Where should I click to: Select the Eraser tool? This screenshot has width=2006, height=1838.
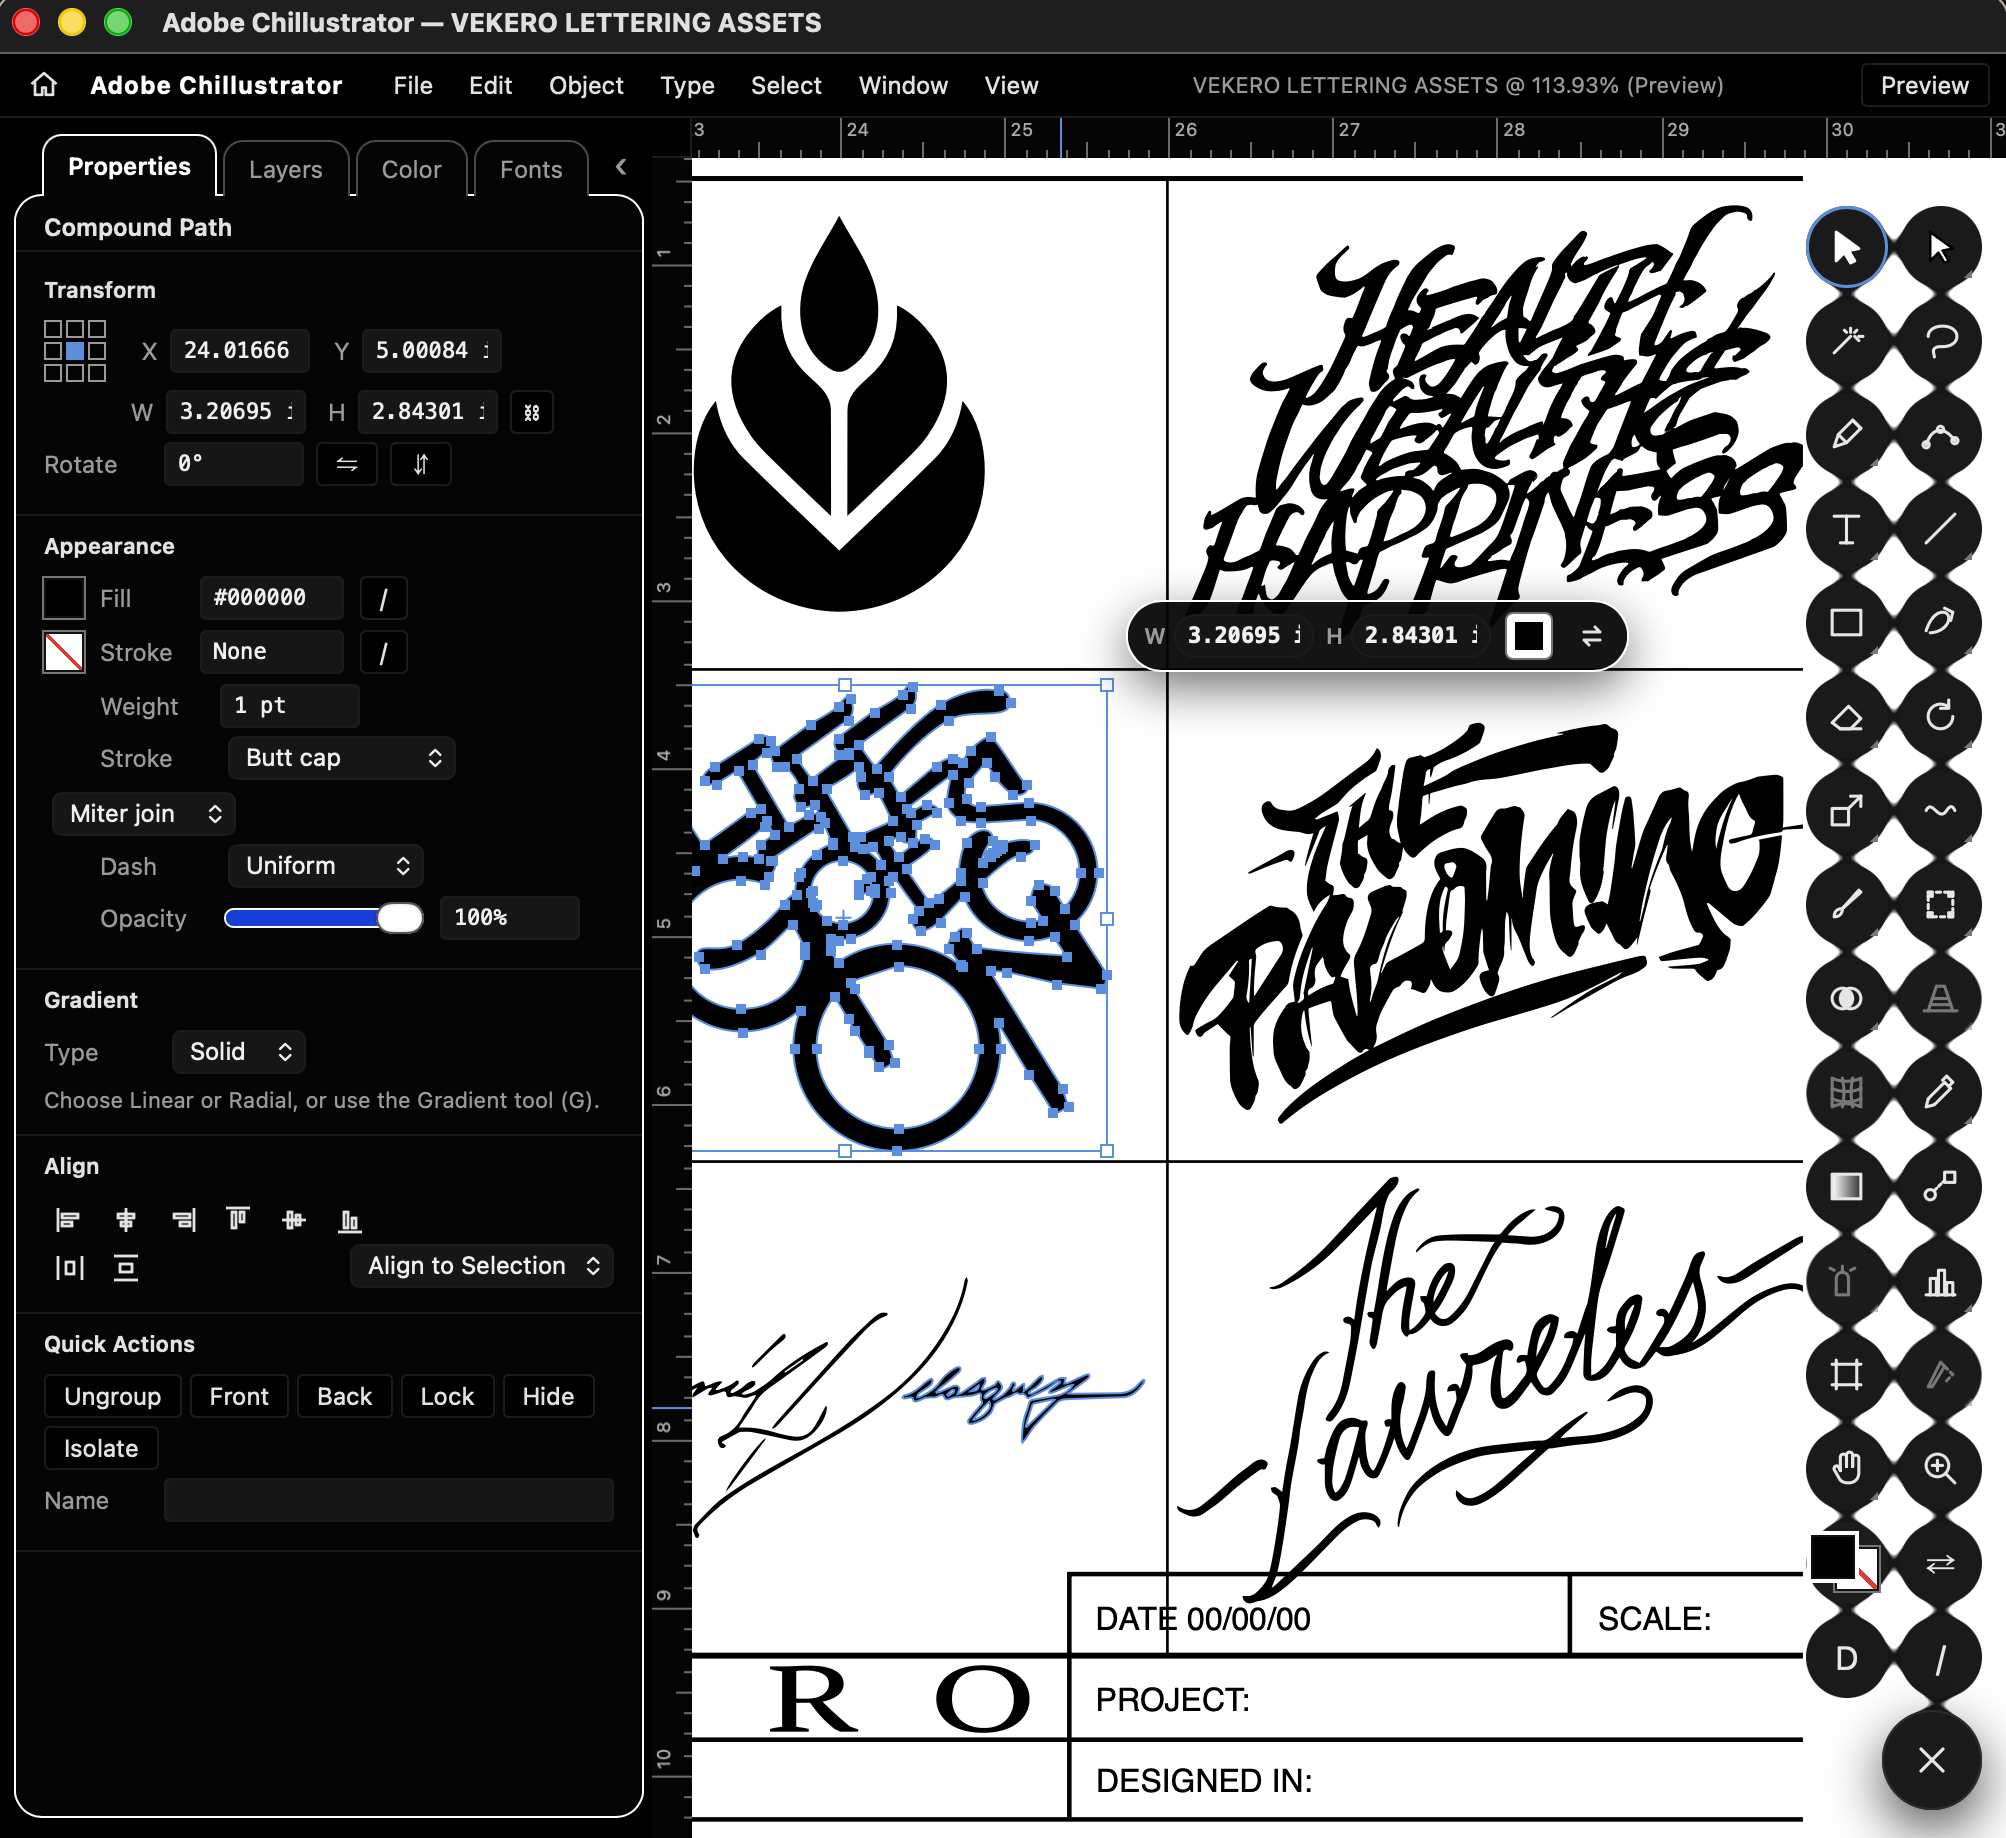click(x=1846, y=717)
